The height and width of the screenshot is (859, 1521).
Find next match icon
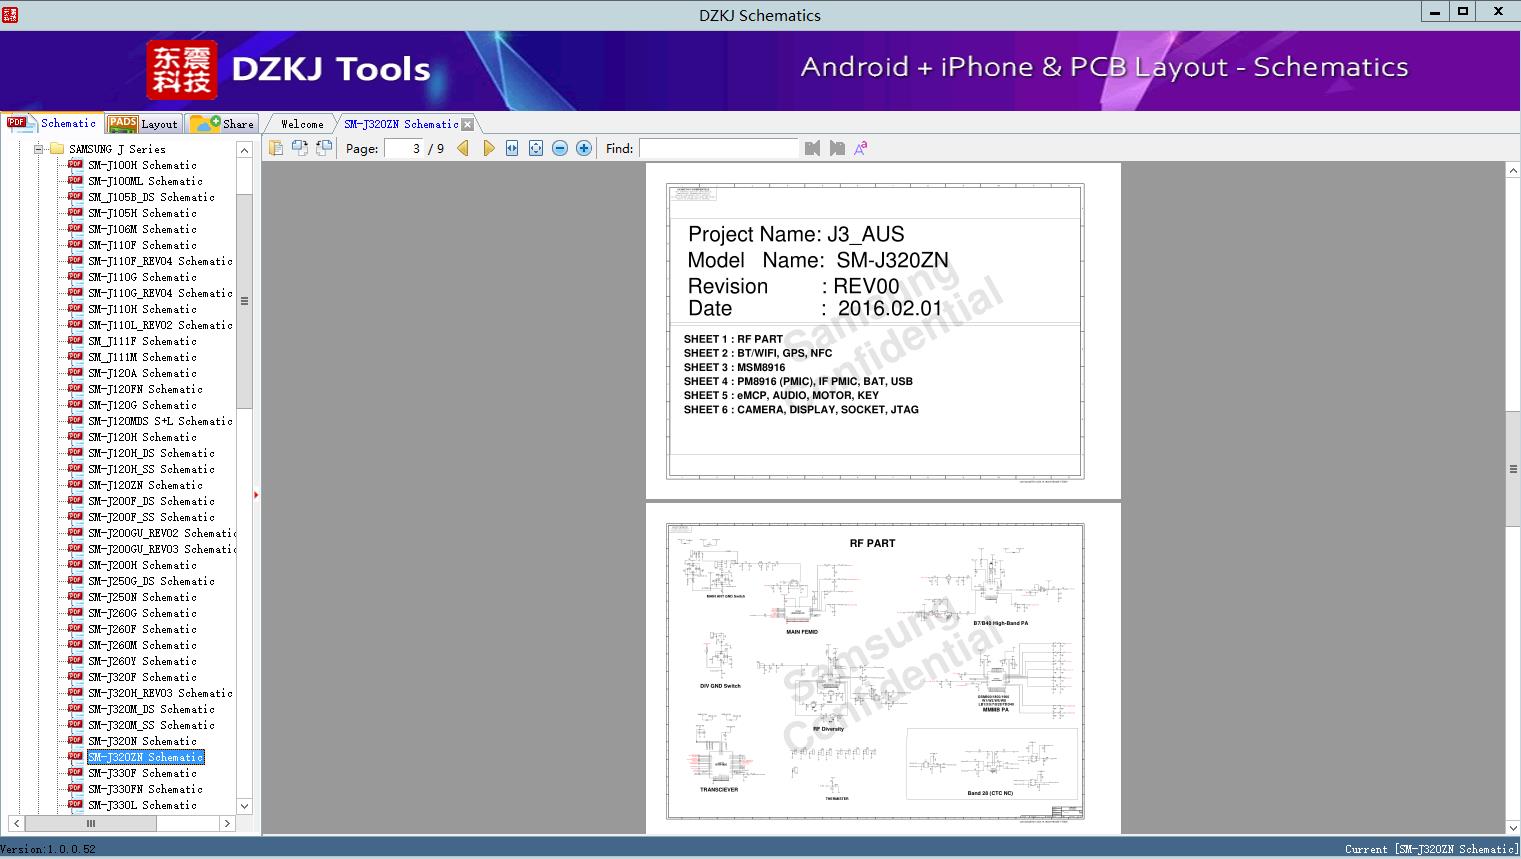pos(837,148)
